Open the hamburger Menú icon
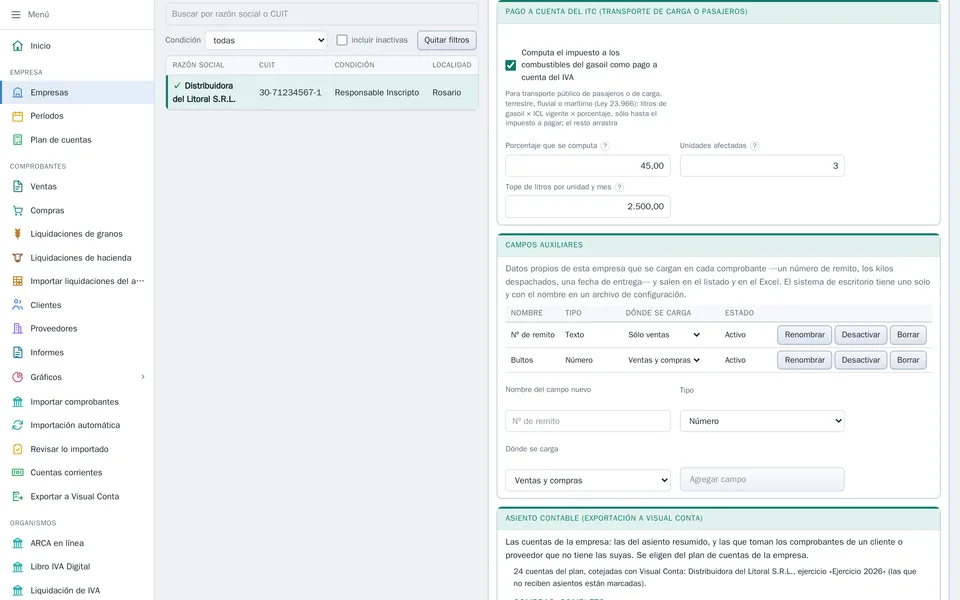Image resolution: width=960 pixels, height=600 pixels. [x=16, y=14]
